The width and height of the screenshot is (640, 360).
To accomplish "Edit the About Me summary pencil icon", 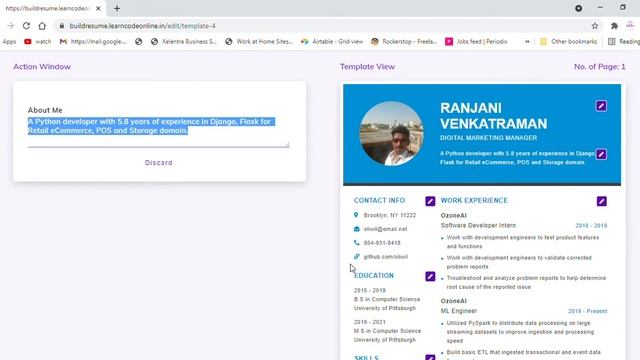I will coord(601,154).
